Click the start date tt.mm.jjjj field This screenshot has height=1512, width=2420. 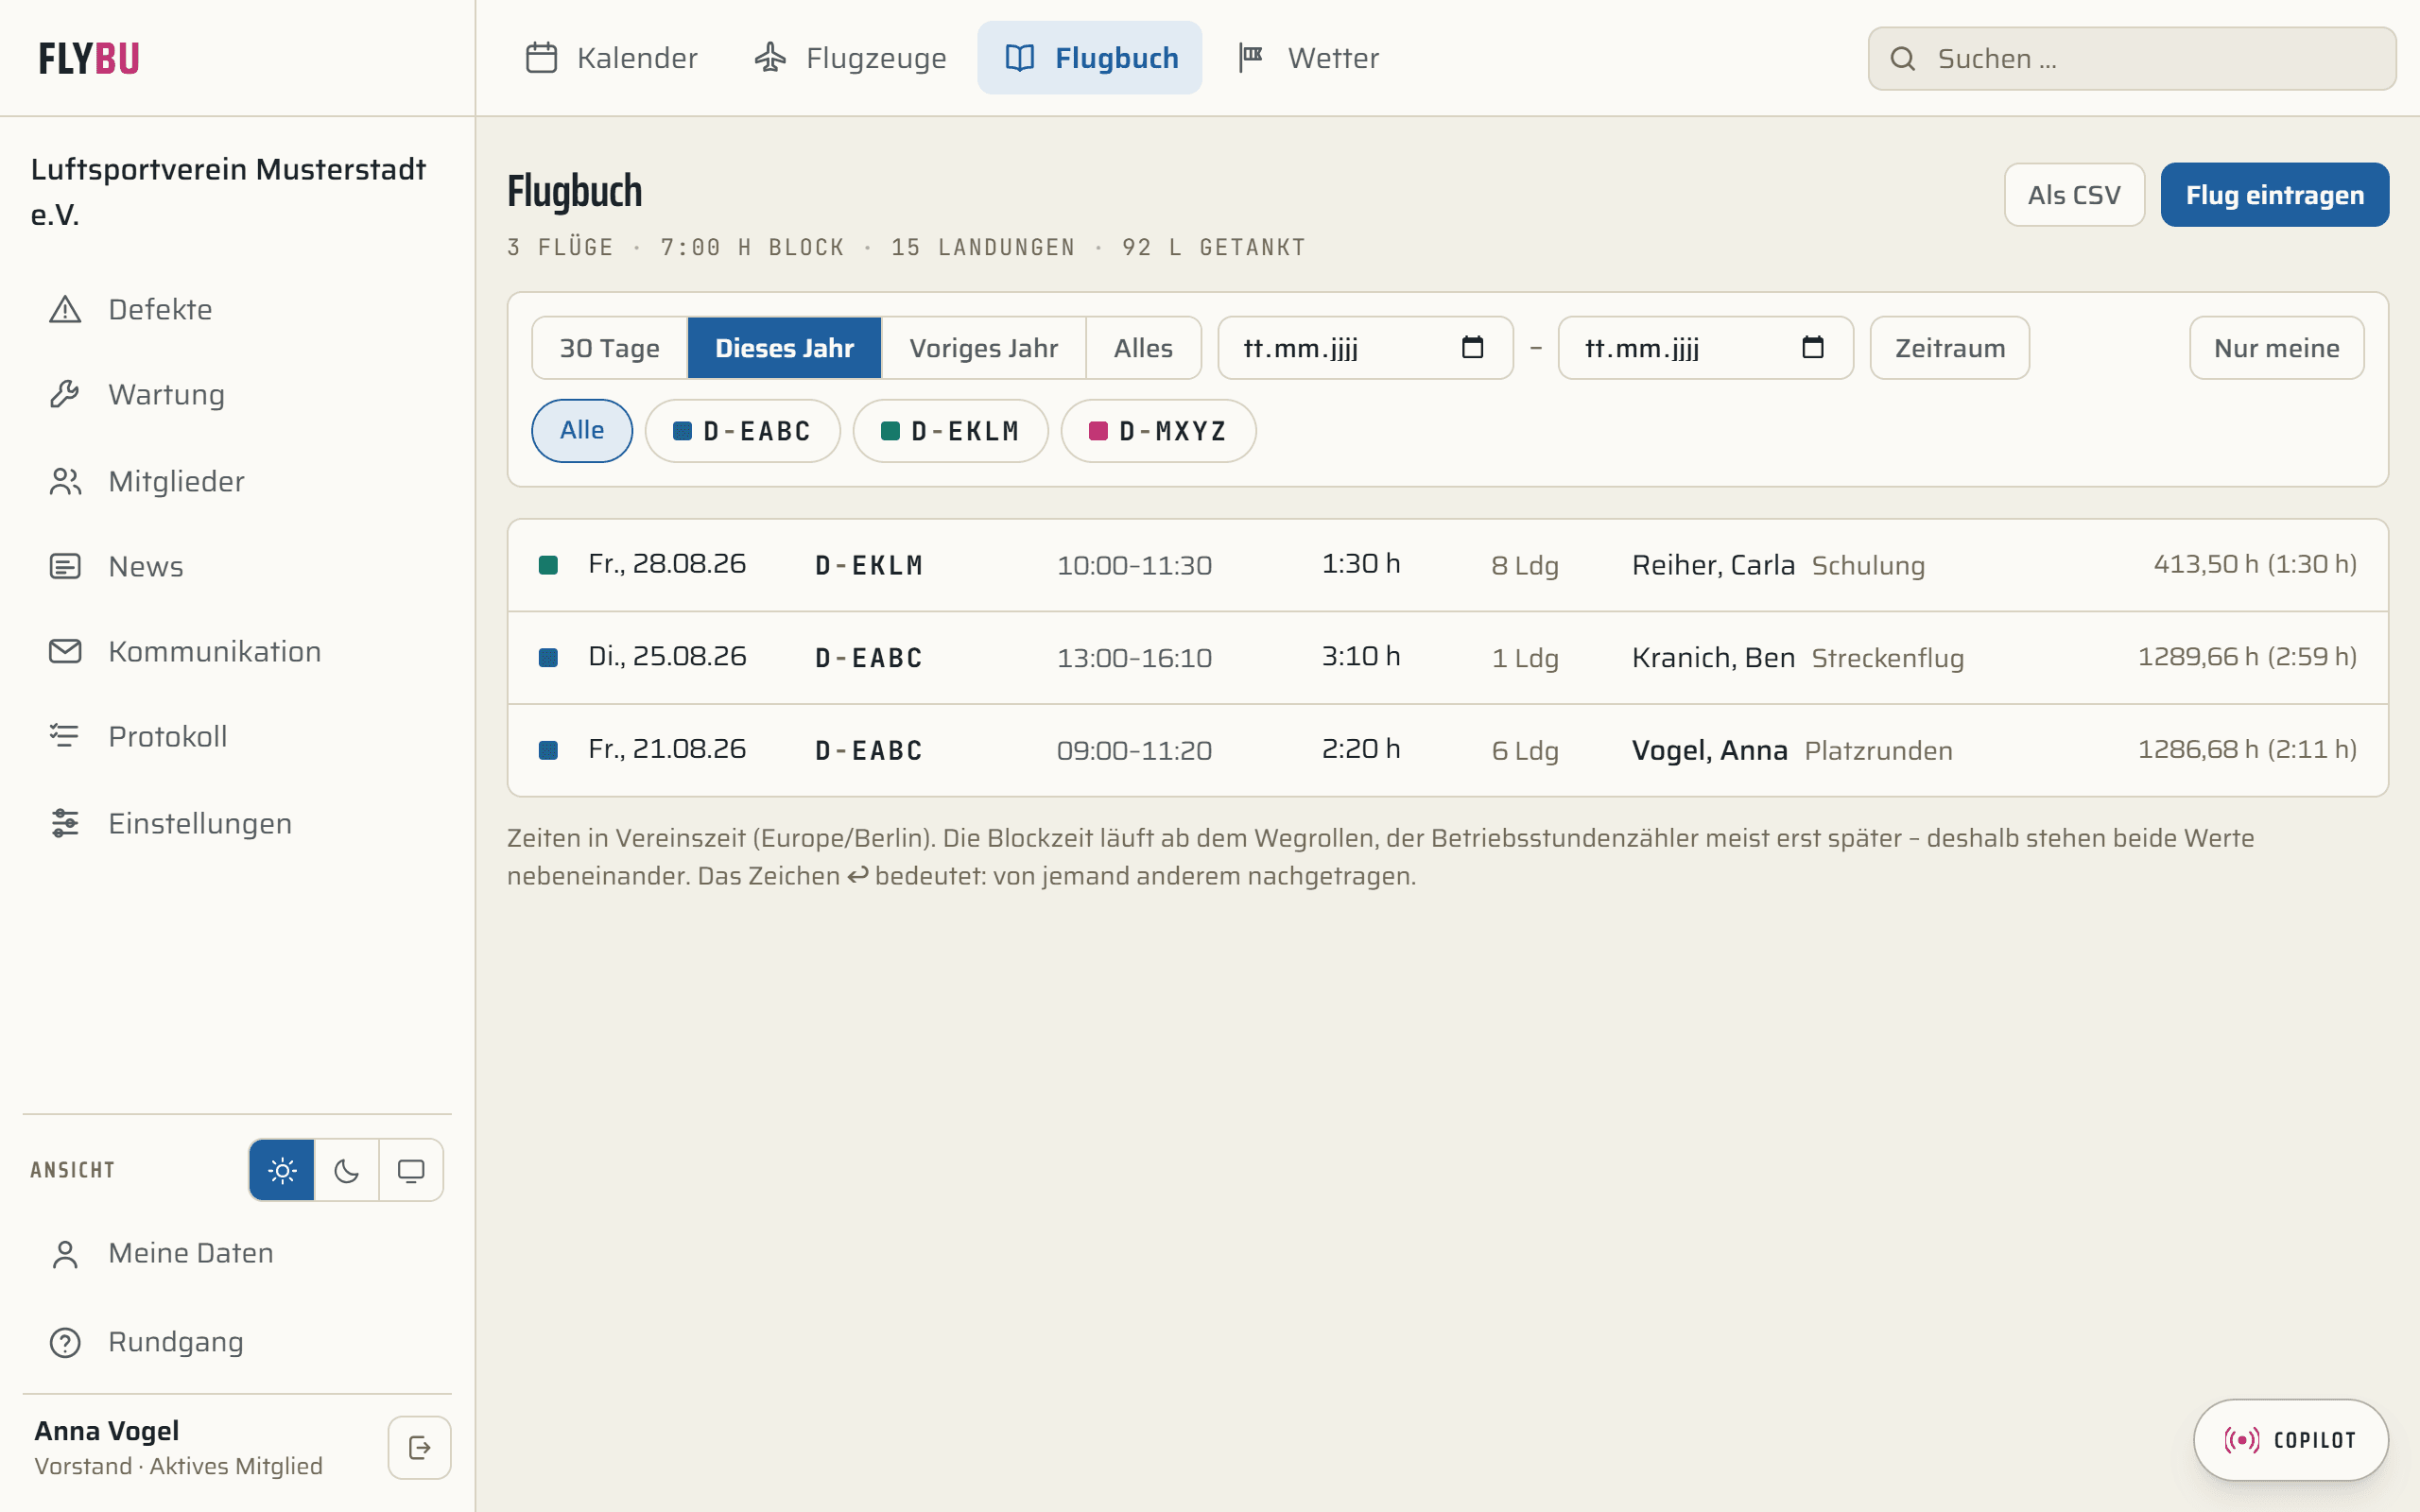click(1365, 348)
